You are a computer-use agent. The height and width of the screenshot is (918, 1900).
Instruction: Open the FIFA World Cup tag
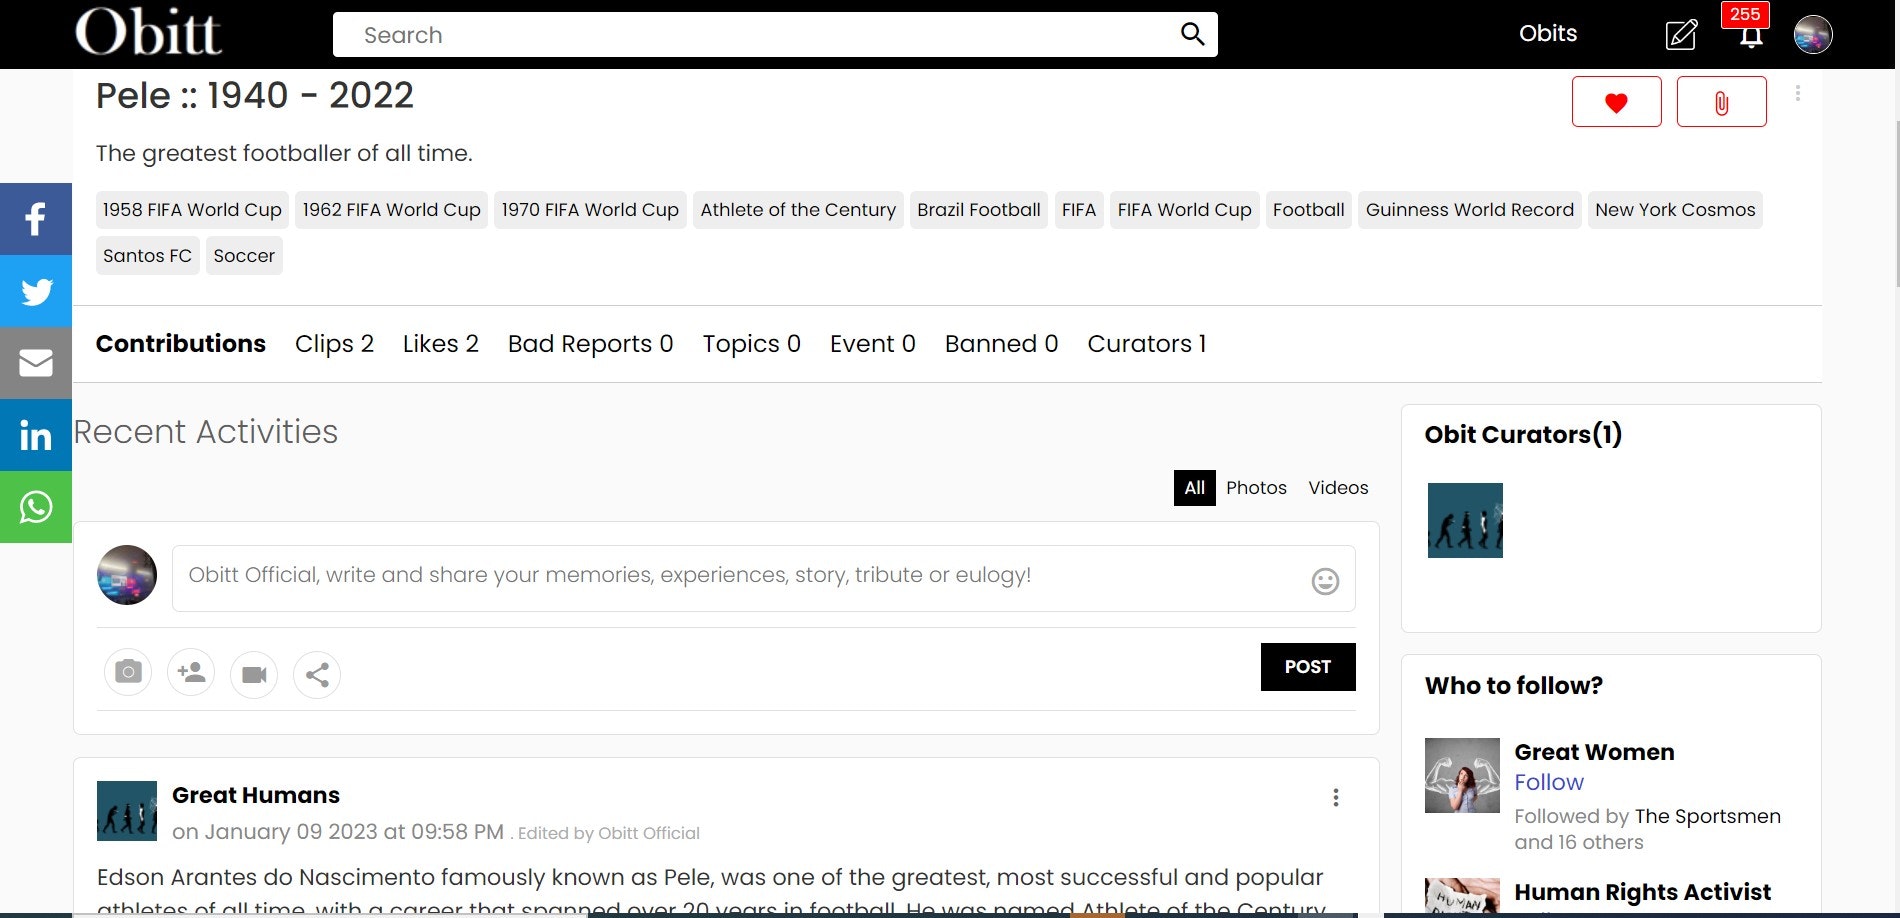[x=1185, y=210]
